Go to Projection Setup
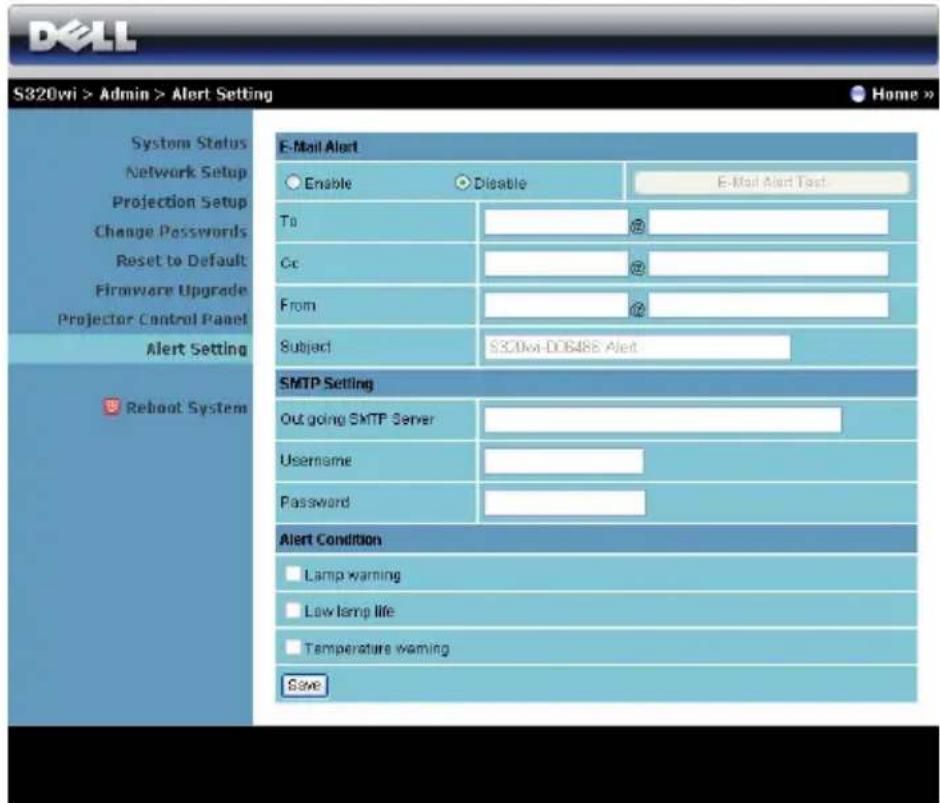The height and width of the screenshot is (803, 940). tap(179, 201)
